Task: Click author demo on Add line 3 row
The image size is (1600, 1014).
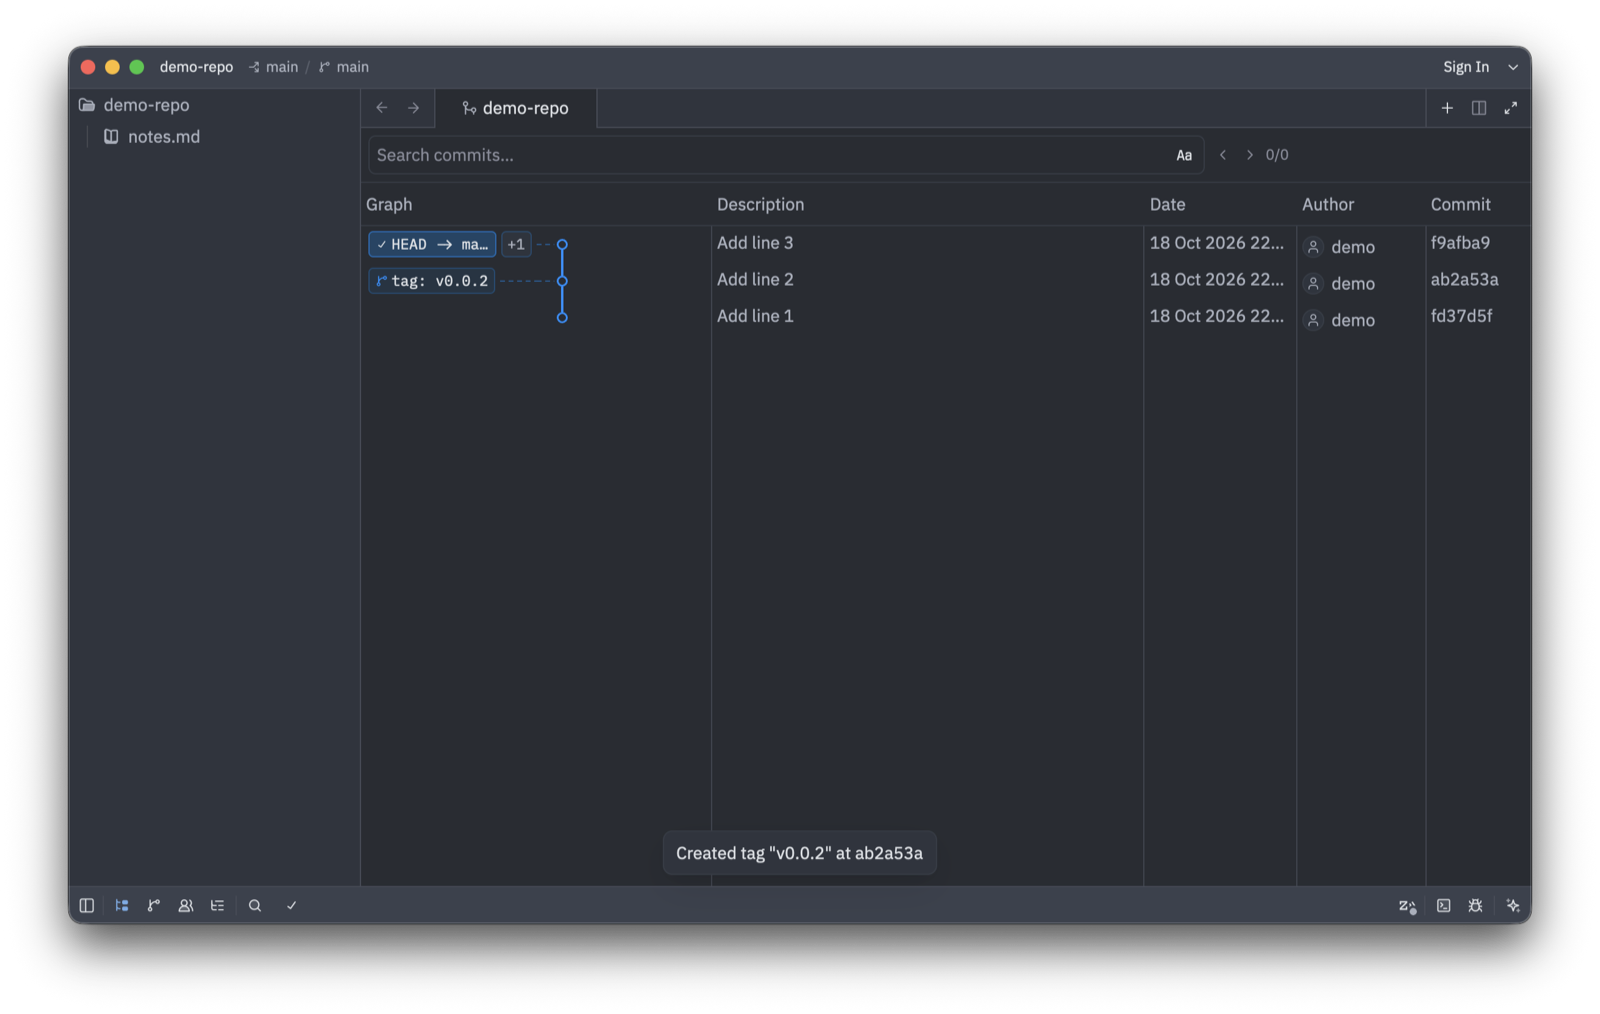Action: click(1340, 247)
